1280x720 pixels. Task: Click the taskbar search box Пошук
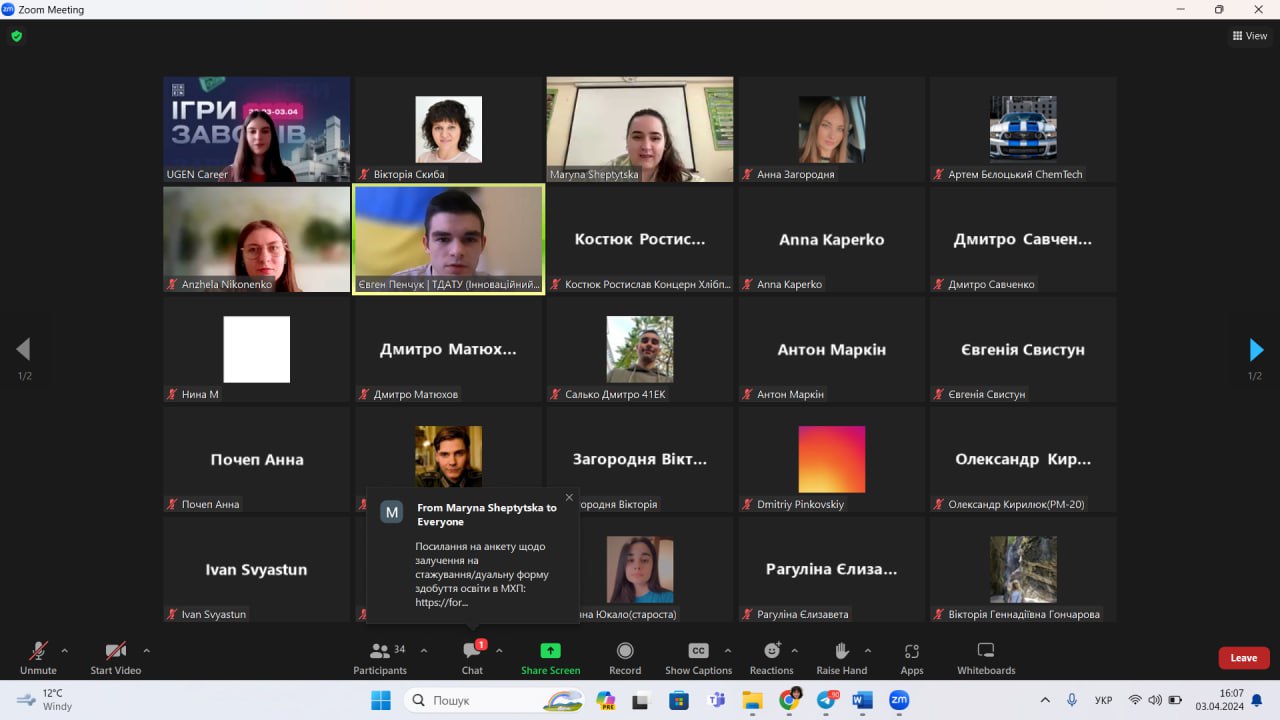(x=496, y=700)
